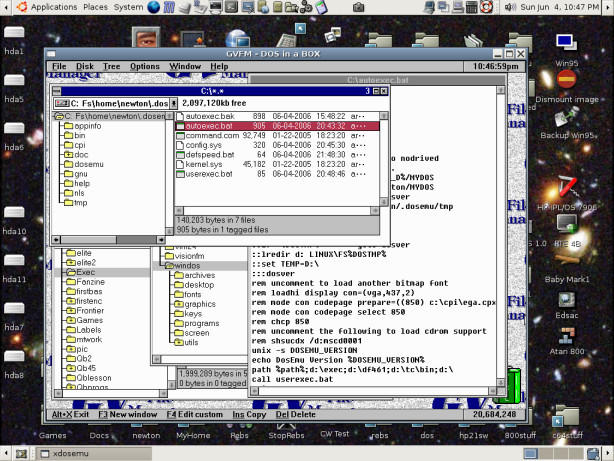614x461 pixels.
Task: Open the Places menu
Action: pos(95,7)
